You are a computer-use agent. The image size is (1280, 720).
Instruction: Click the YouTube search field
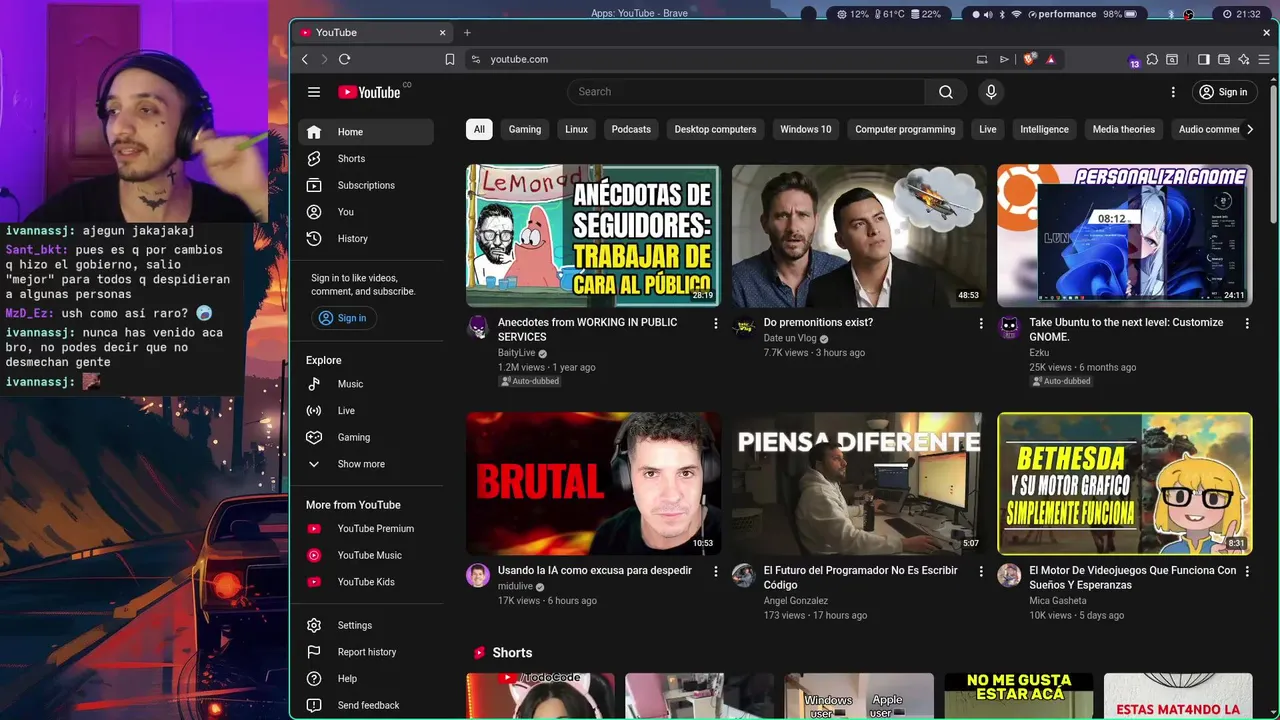[746, 92]
